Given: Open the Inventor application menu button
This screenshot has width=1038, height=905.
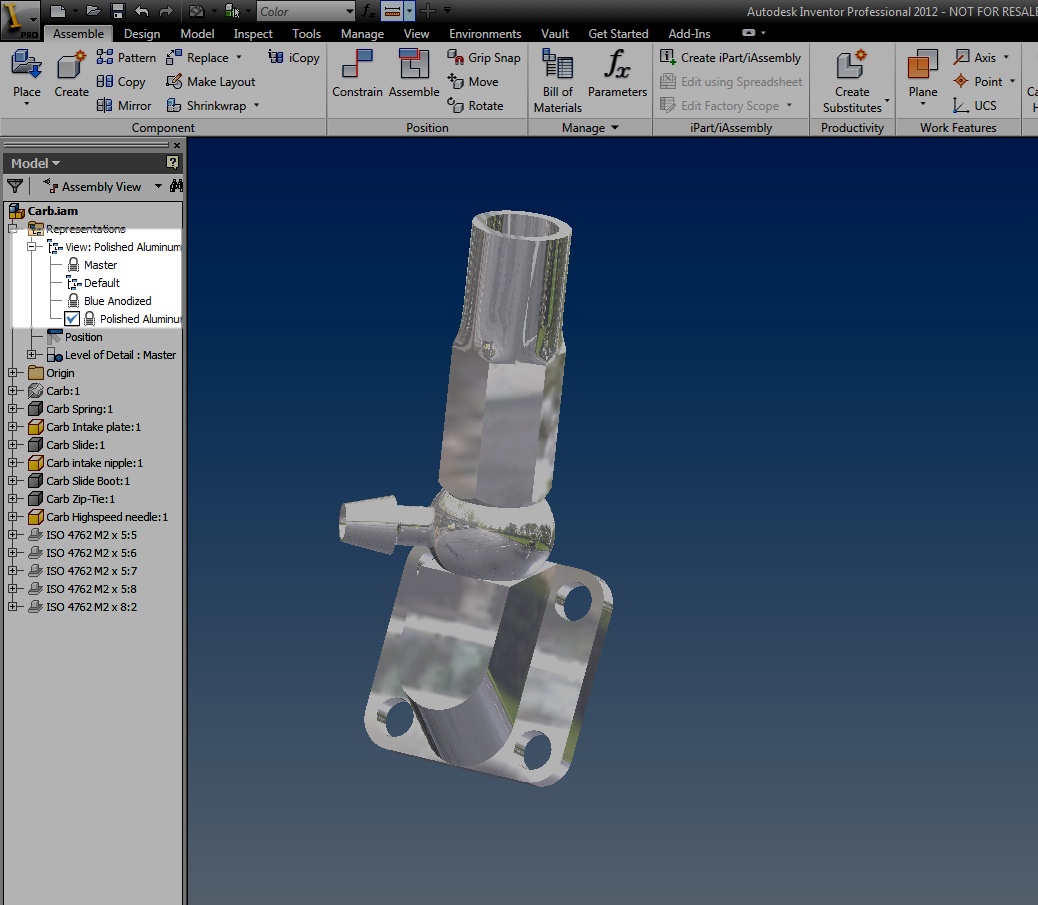Looking at the screenshot, I should [21, 20].
